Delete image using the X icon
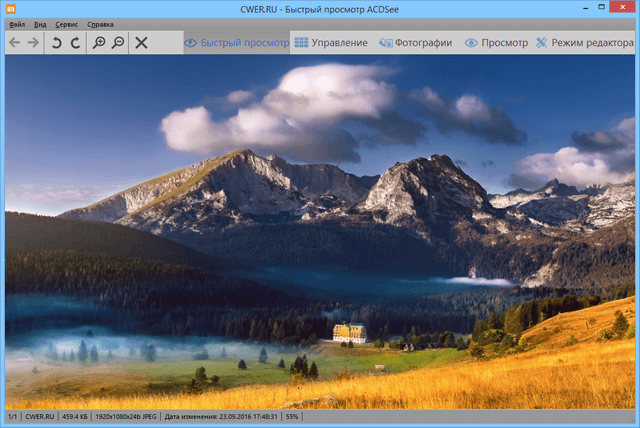640x428 pixels. coord(142,43)
